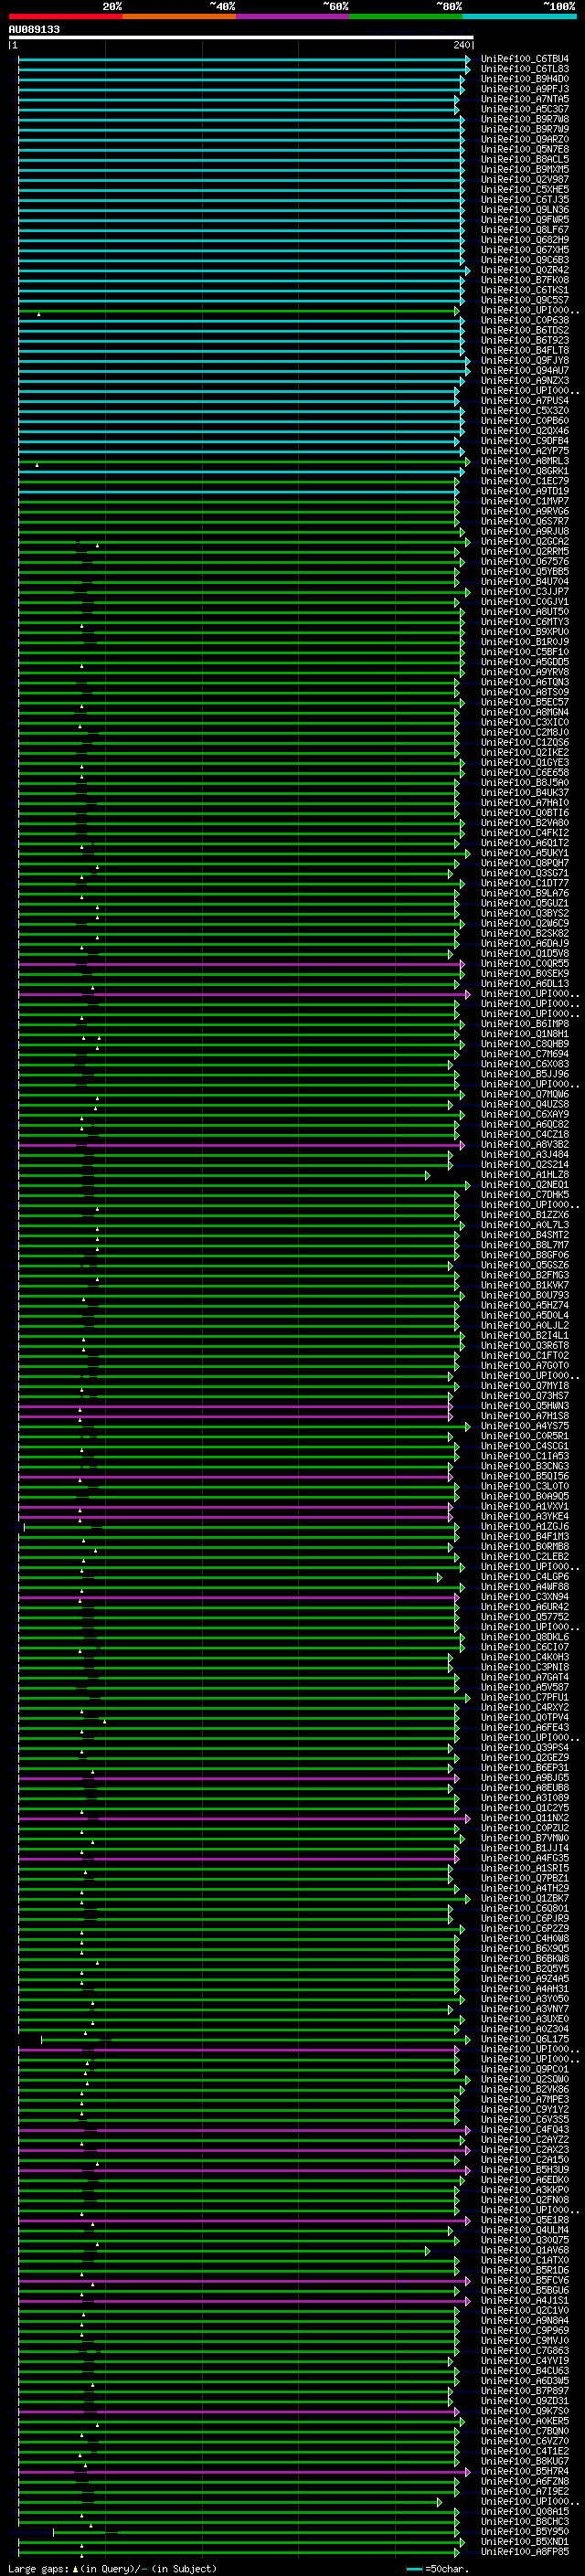
Task: Select the UniRef100_Q5HWN3 hit
Action: pos(524,1406)
